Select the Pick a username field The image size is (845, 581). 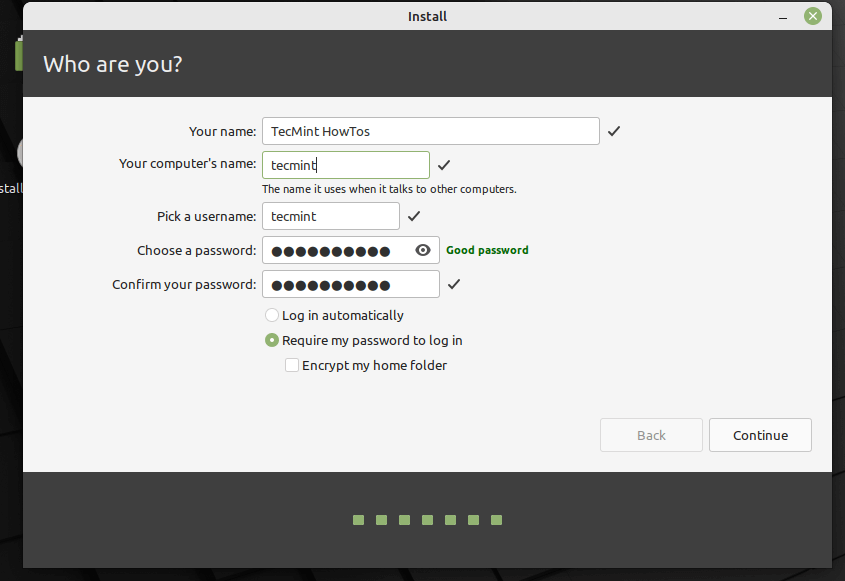click(330, 216)
